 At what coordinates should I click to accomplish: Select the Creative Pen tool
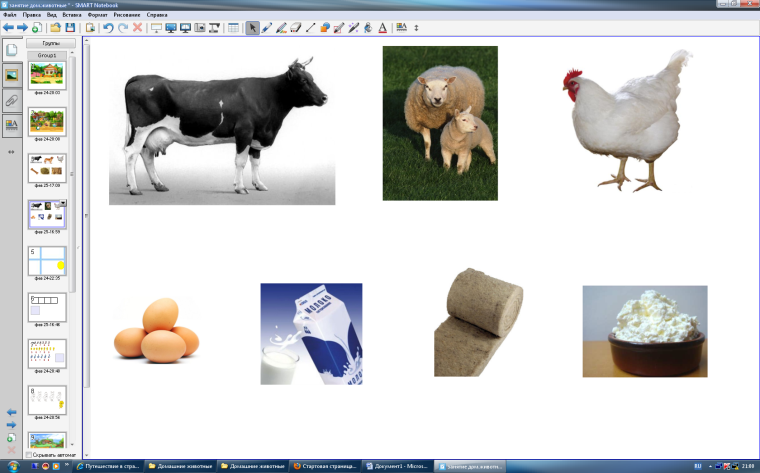click(281, 28)
